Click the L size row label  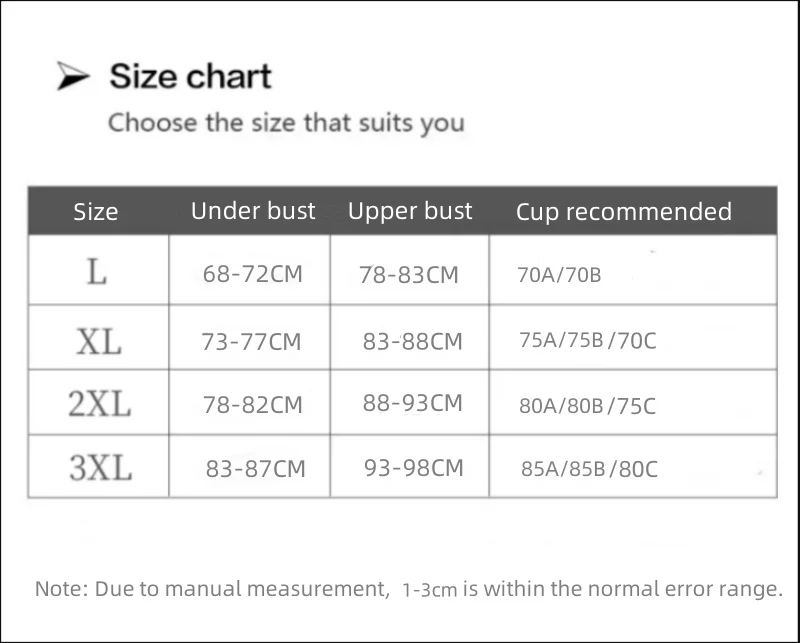(96, 272)
